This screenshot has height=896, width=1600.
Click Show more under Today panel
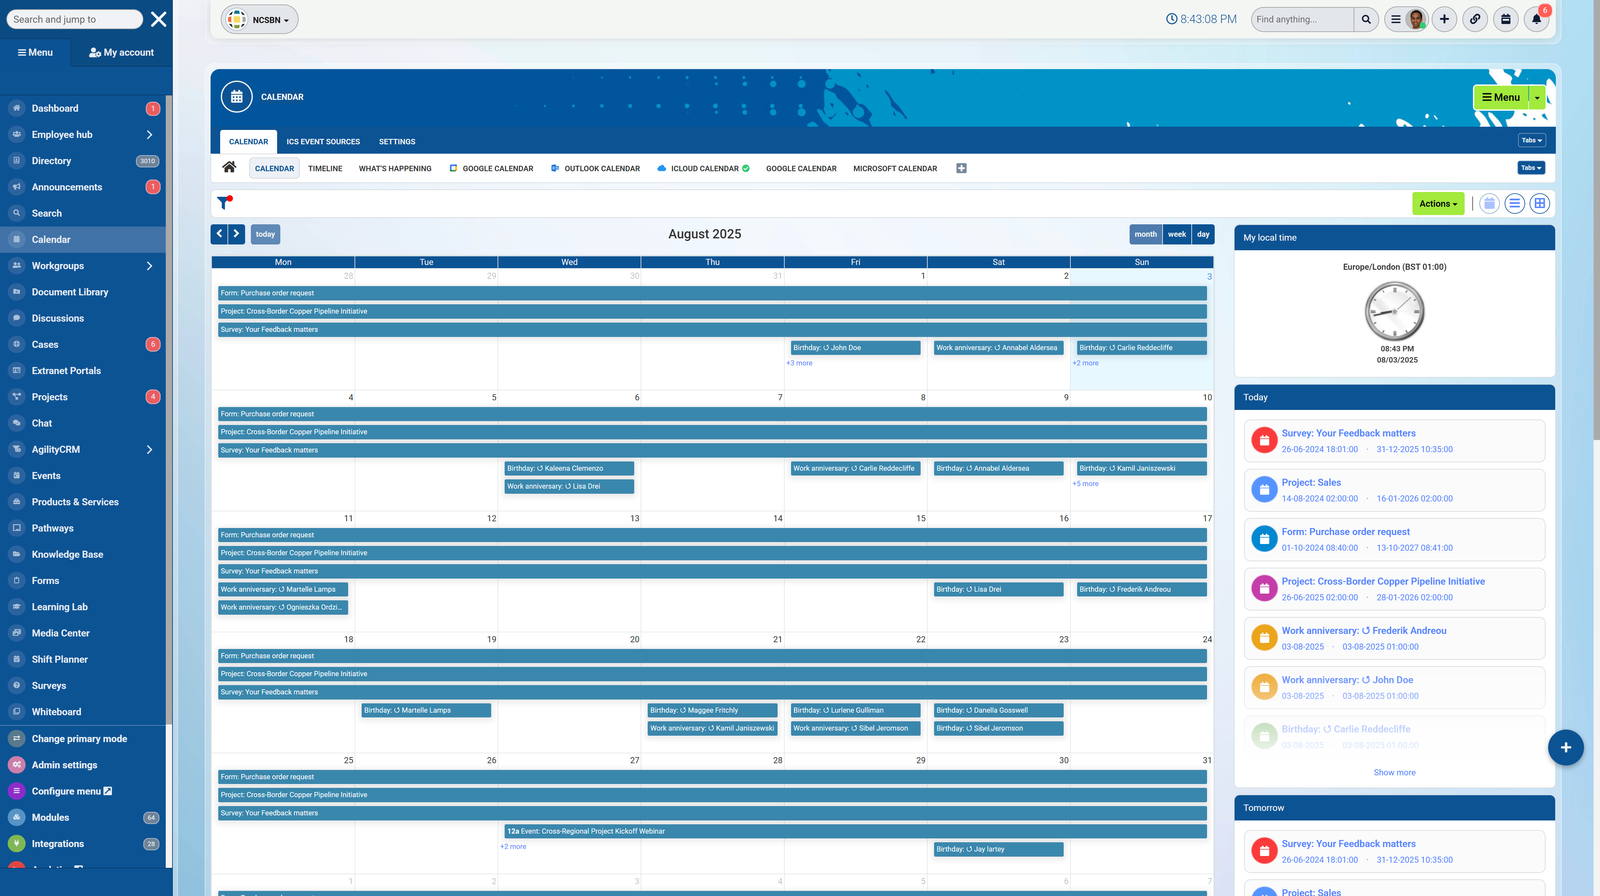pyautogui.click(x=1394, y=773)
